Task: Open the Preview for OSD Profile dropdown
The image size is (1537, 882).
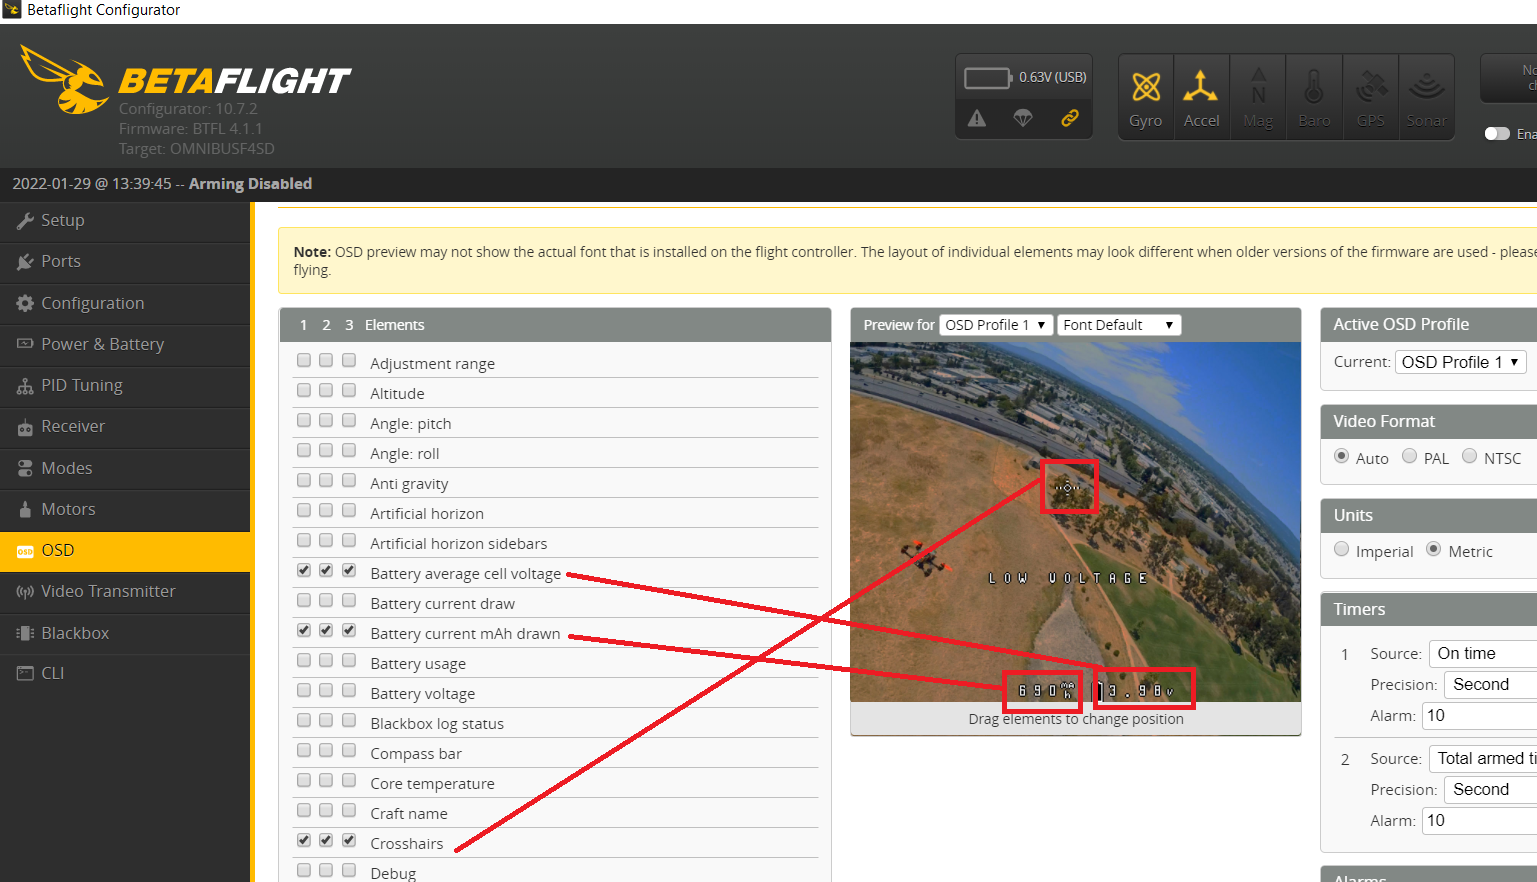Action: (x=996, y=325)
